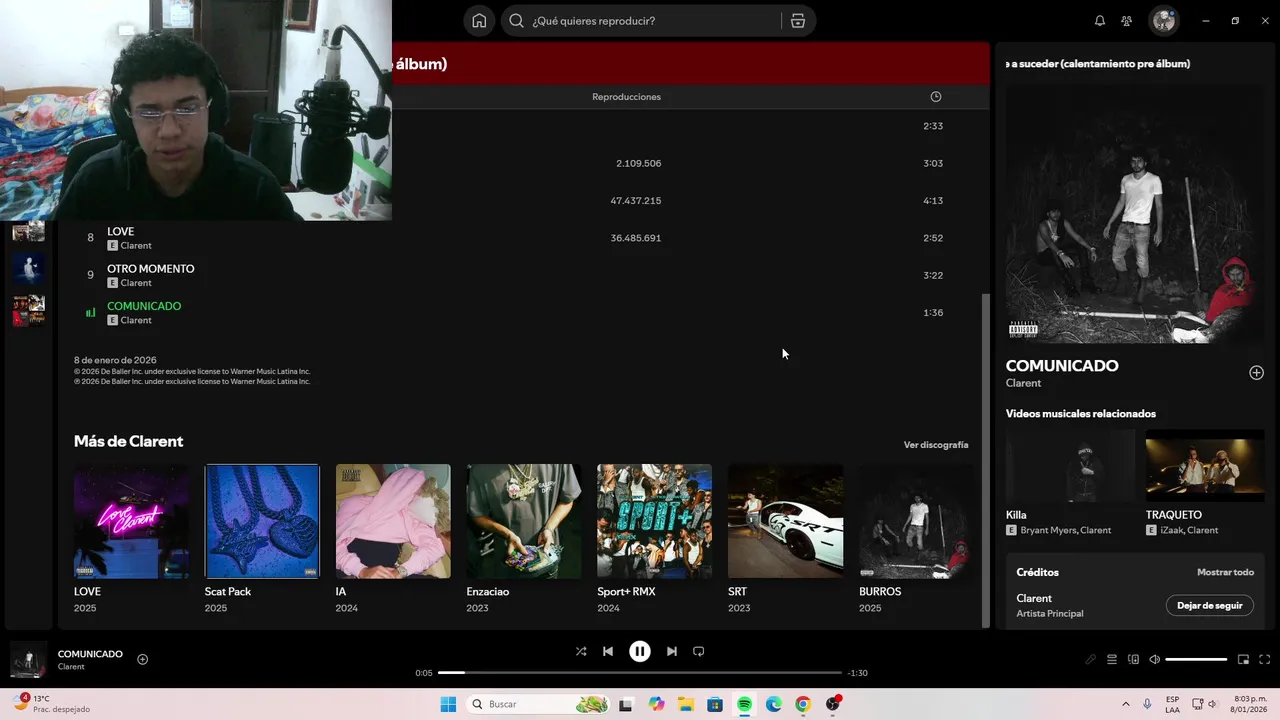Open the Friend Activity icon

[1127, 21]
